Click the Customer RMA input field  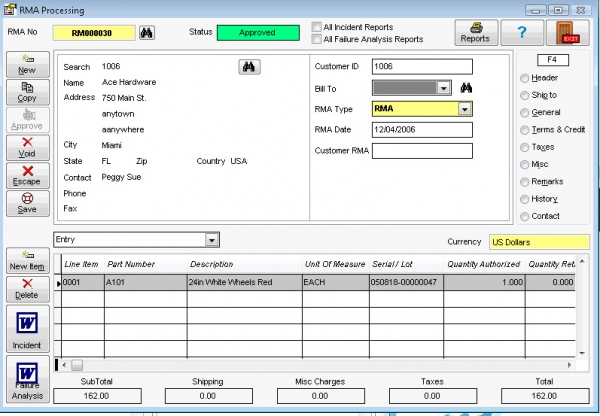coord(421,151)
